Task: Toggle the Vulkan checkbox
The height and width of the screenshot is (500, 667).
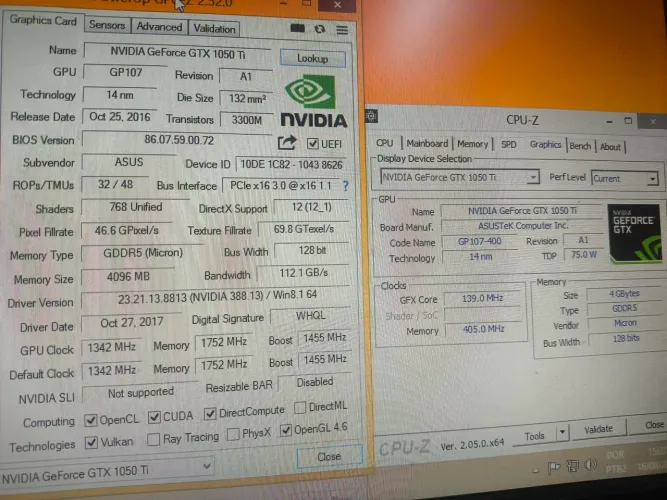Action: (x=91, y=443)
